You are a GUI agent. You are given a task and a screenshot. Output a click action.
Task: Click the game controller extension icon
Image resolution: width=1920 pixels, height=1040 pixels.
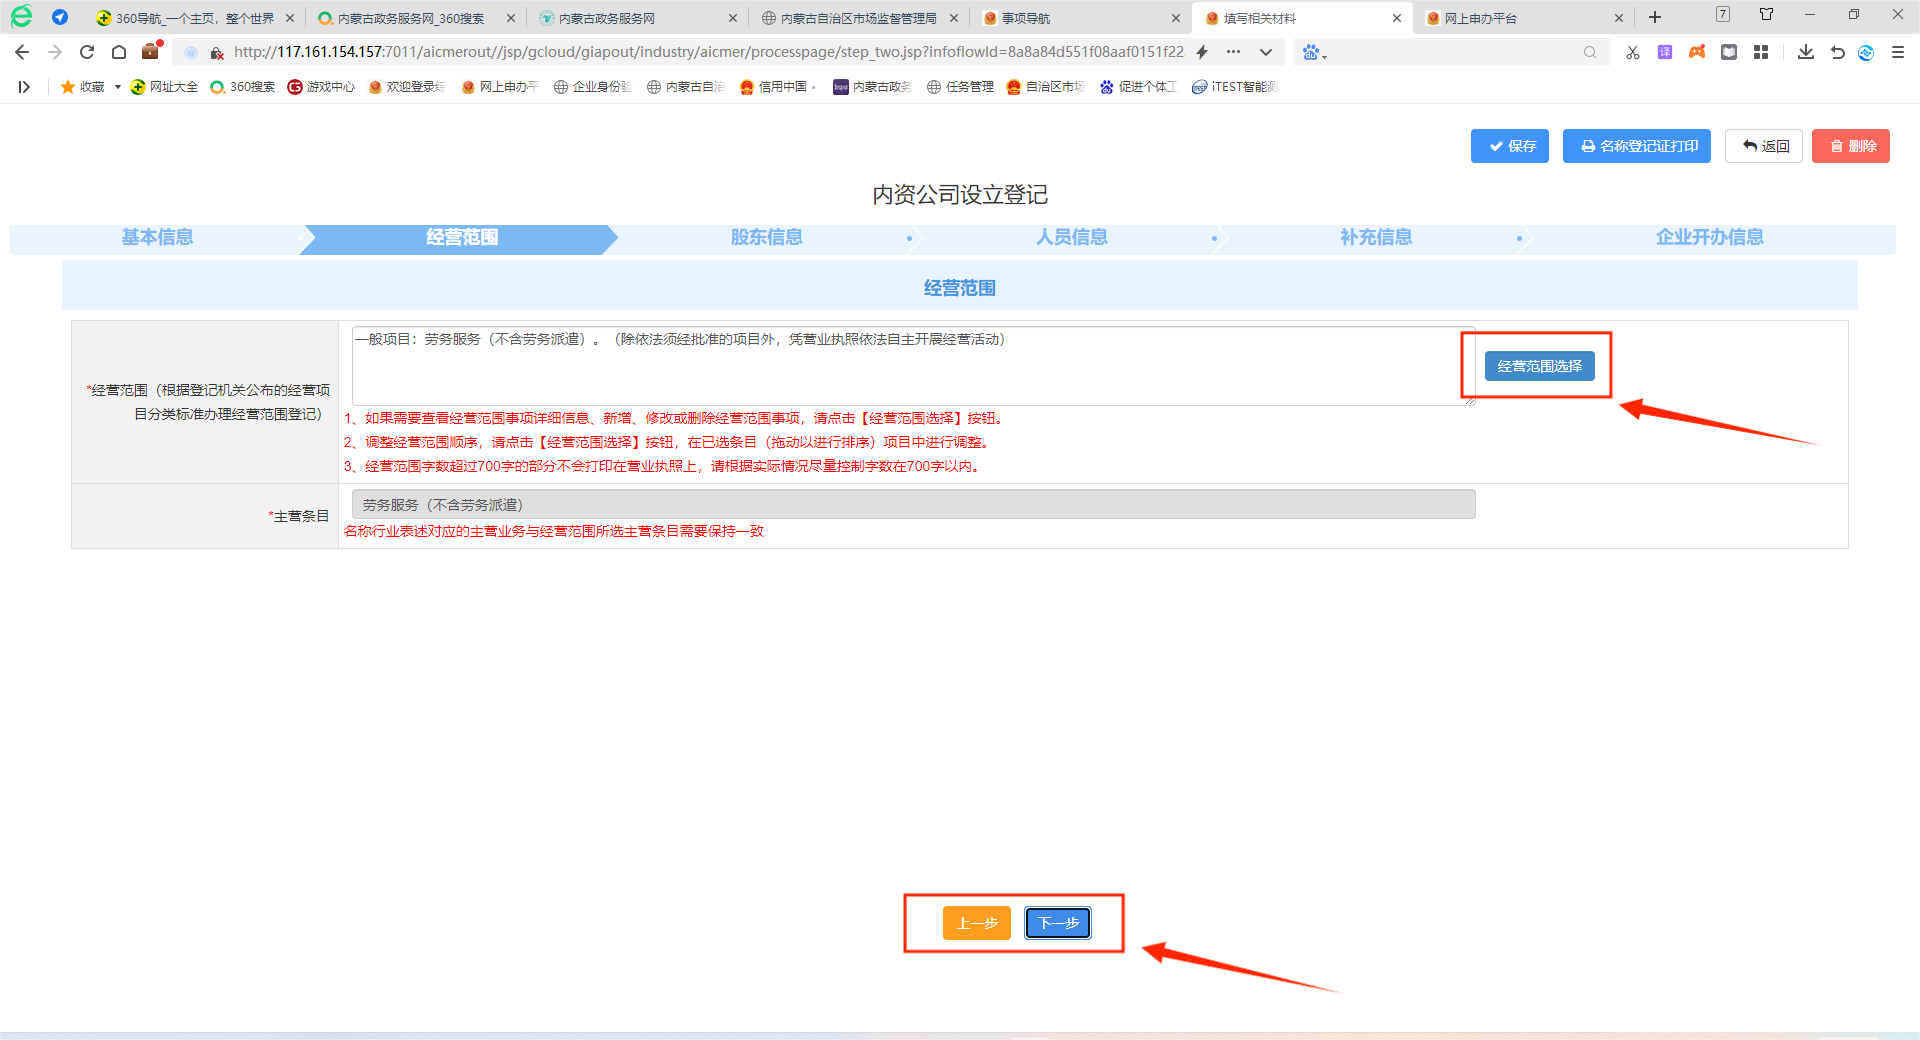1697,52
